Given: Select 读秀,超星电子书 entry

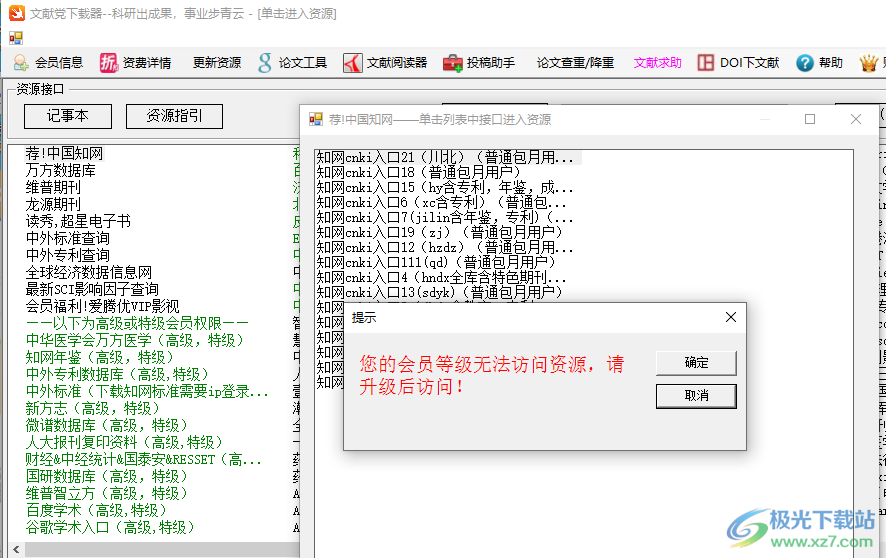Looking at the screenshot, I should tap(78, 221).
